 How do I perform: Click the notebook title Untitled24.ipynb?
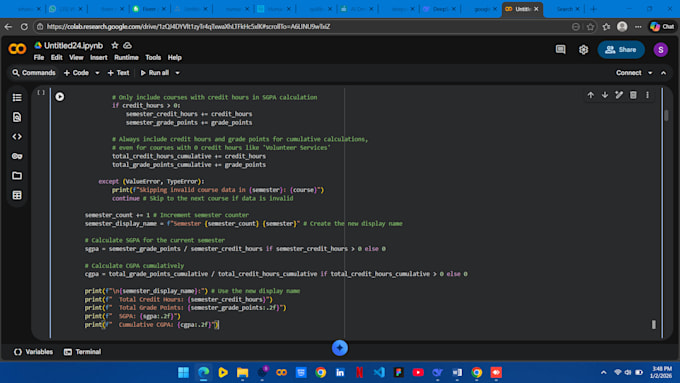(x=73, y=45)
